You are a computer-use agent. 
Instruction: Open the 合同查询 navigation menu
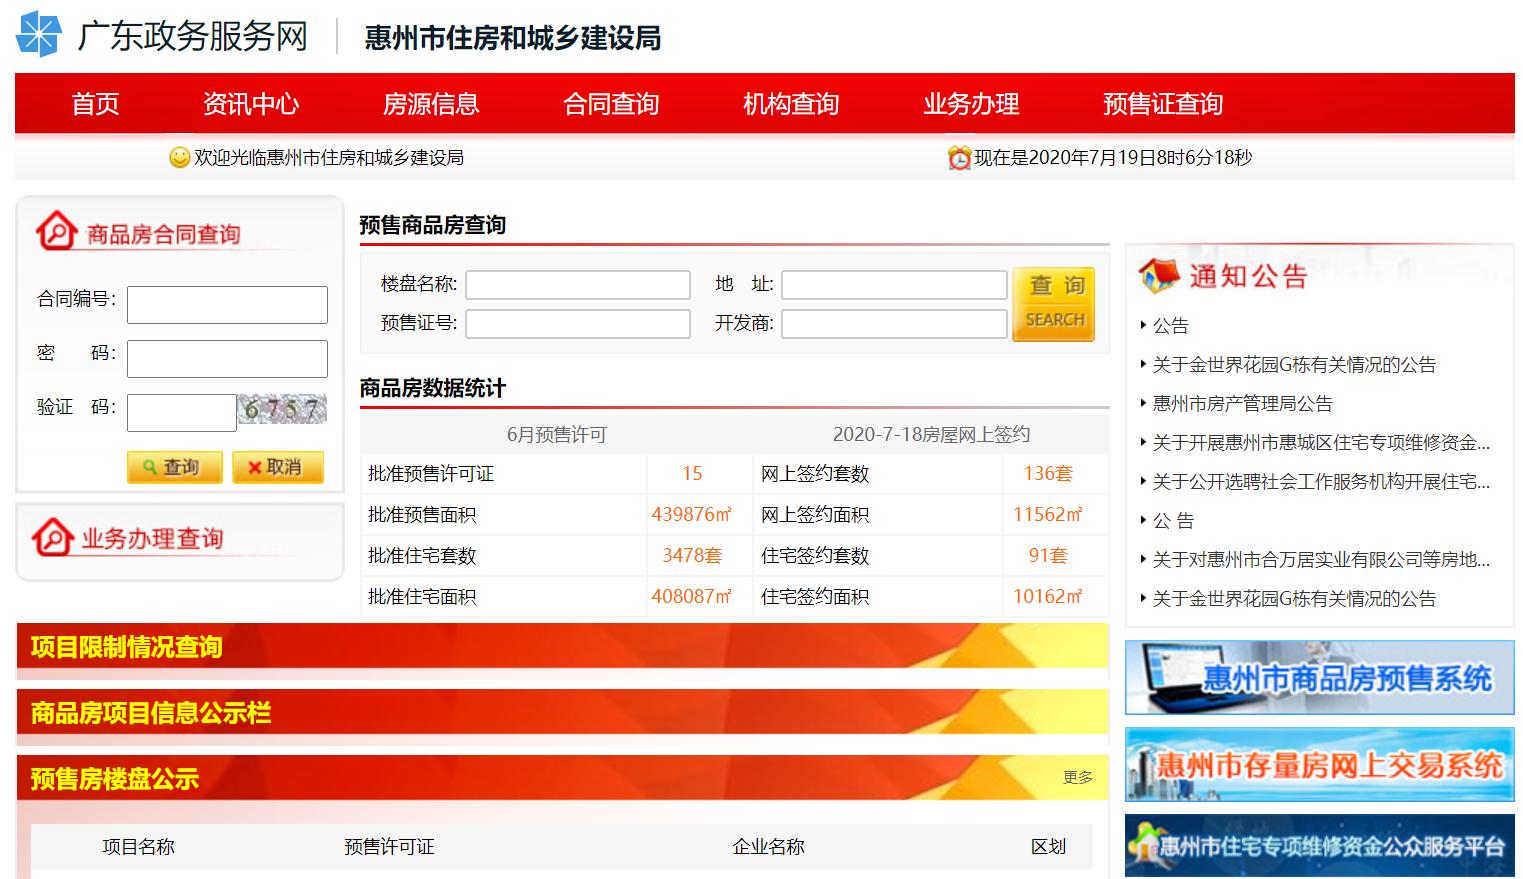(x=611, y=103)
